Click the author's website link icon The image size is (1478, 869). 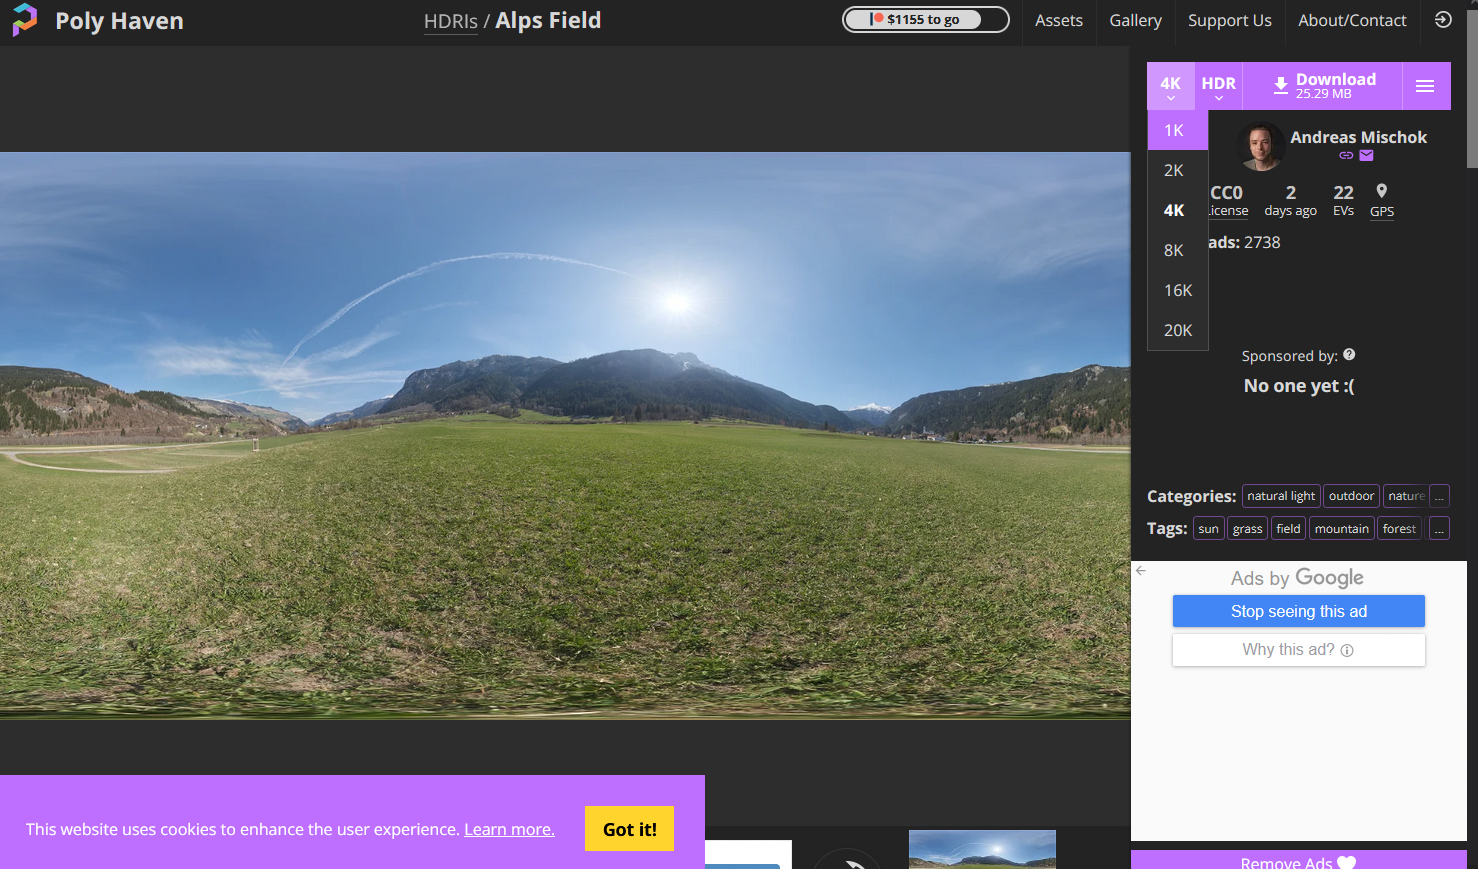point(1346,156)
